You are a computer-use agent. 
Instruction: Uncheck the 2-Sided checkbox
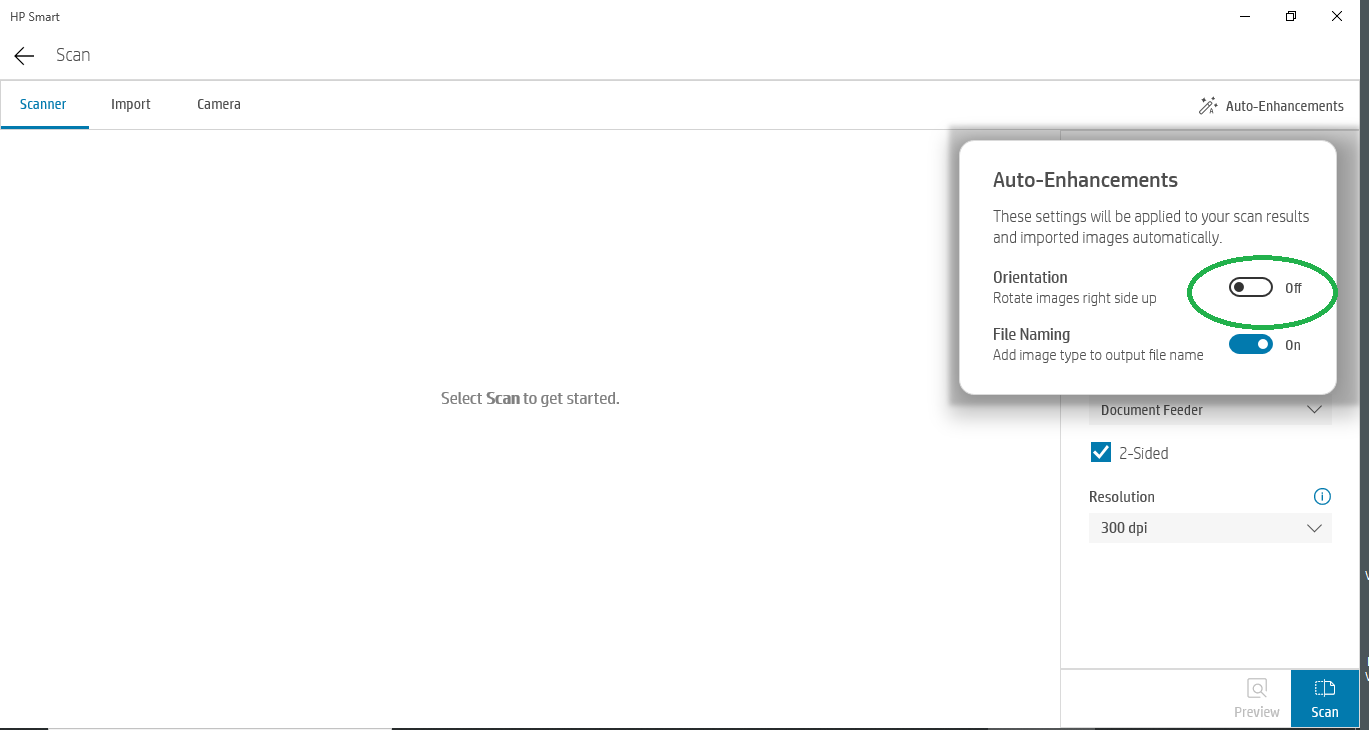pyautogui.click(x=1100, y=452)
